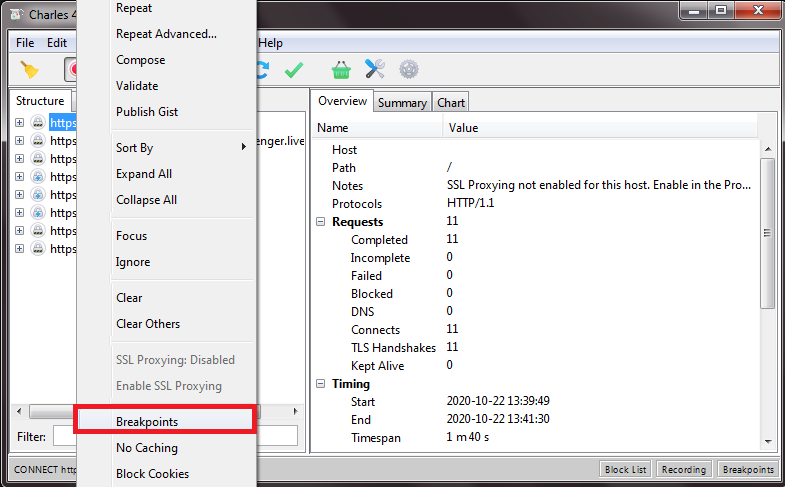Toggle No Caching in the context menu
Image resolution: width=785 pixels, height=487 pixels.
click(147, 448)
